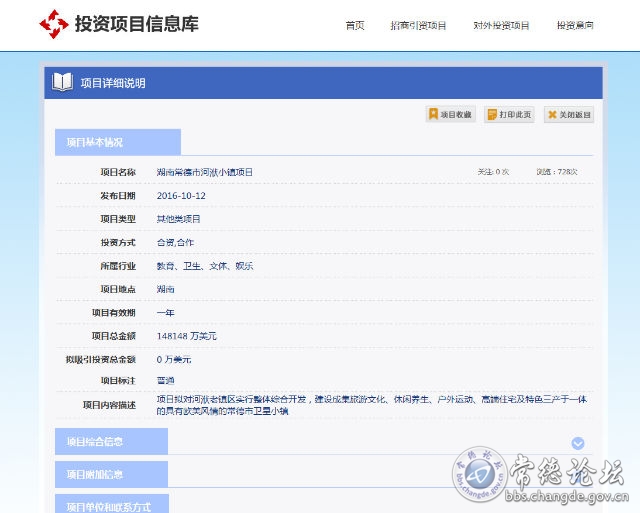Open 投资意向 in top navigation
Viewport: 640px width, 513px height.
(575, 25)
